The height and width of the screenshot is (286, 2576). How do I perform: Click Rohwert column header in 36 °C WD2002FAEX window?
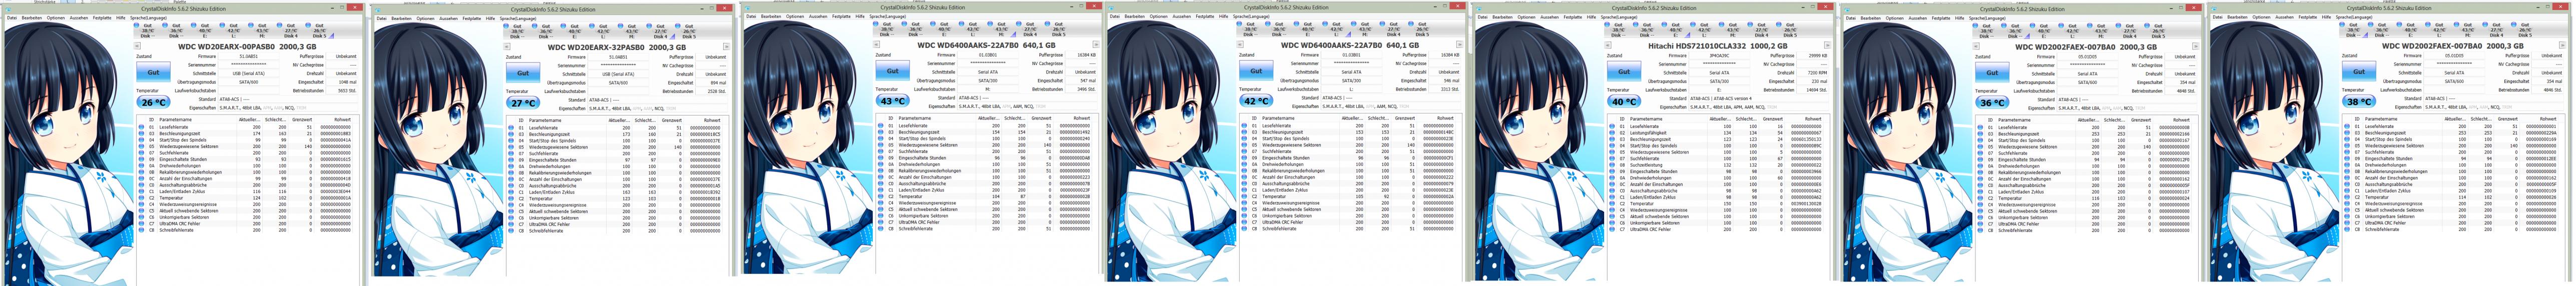(x=2181, y=120)
